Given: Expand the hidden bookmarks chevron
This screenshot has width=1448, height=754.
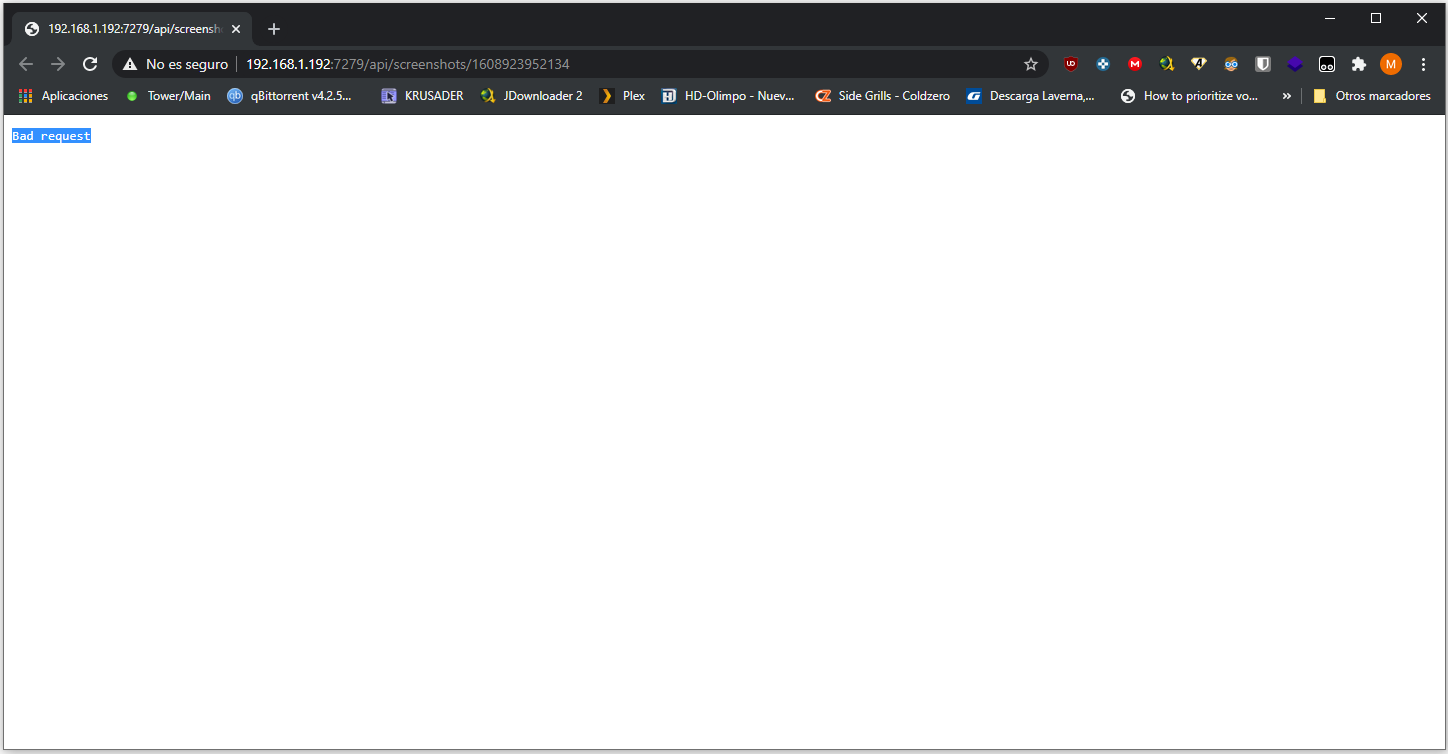Looking at the screenshot, I should (x=1286, y=96).
